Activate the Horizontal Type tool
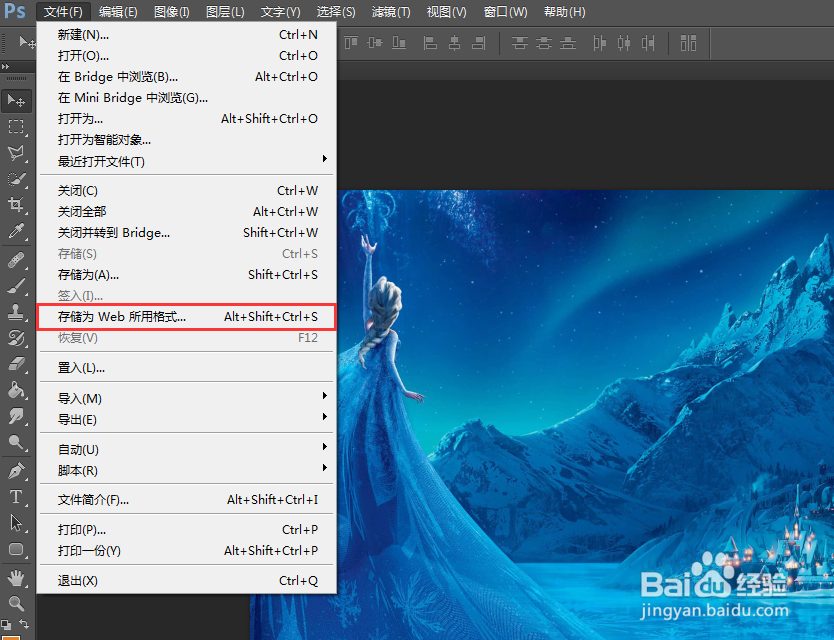This screenshot has width=834, height=640. coord(16,497)
